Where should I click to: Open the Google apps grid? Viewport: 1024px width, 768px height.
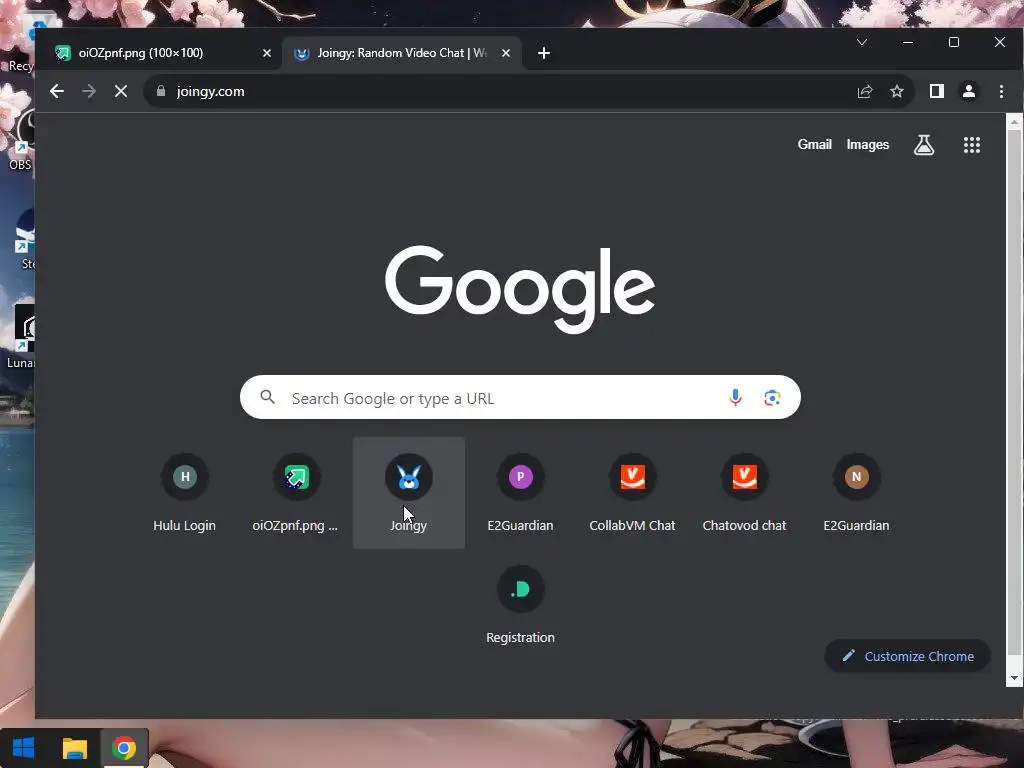pyautogui.click(x=972, y=145)
